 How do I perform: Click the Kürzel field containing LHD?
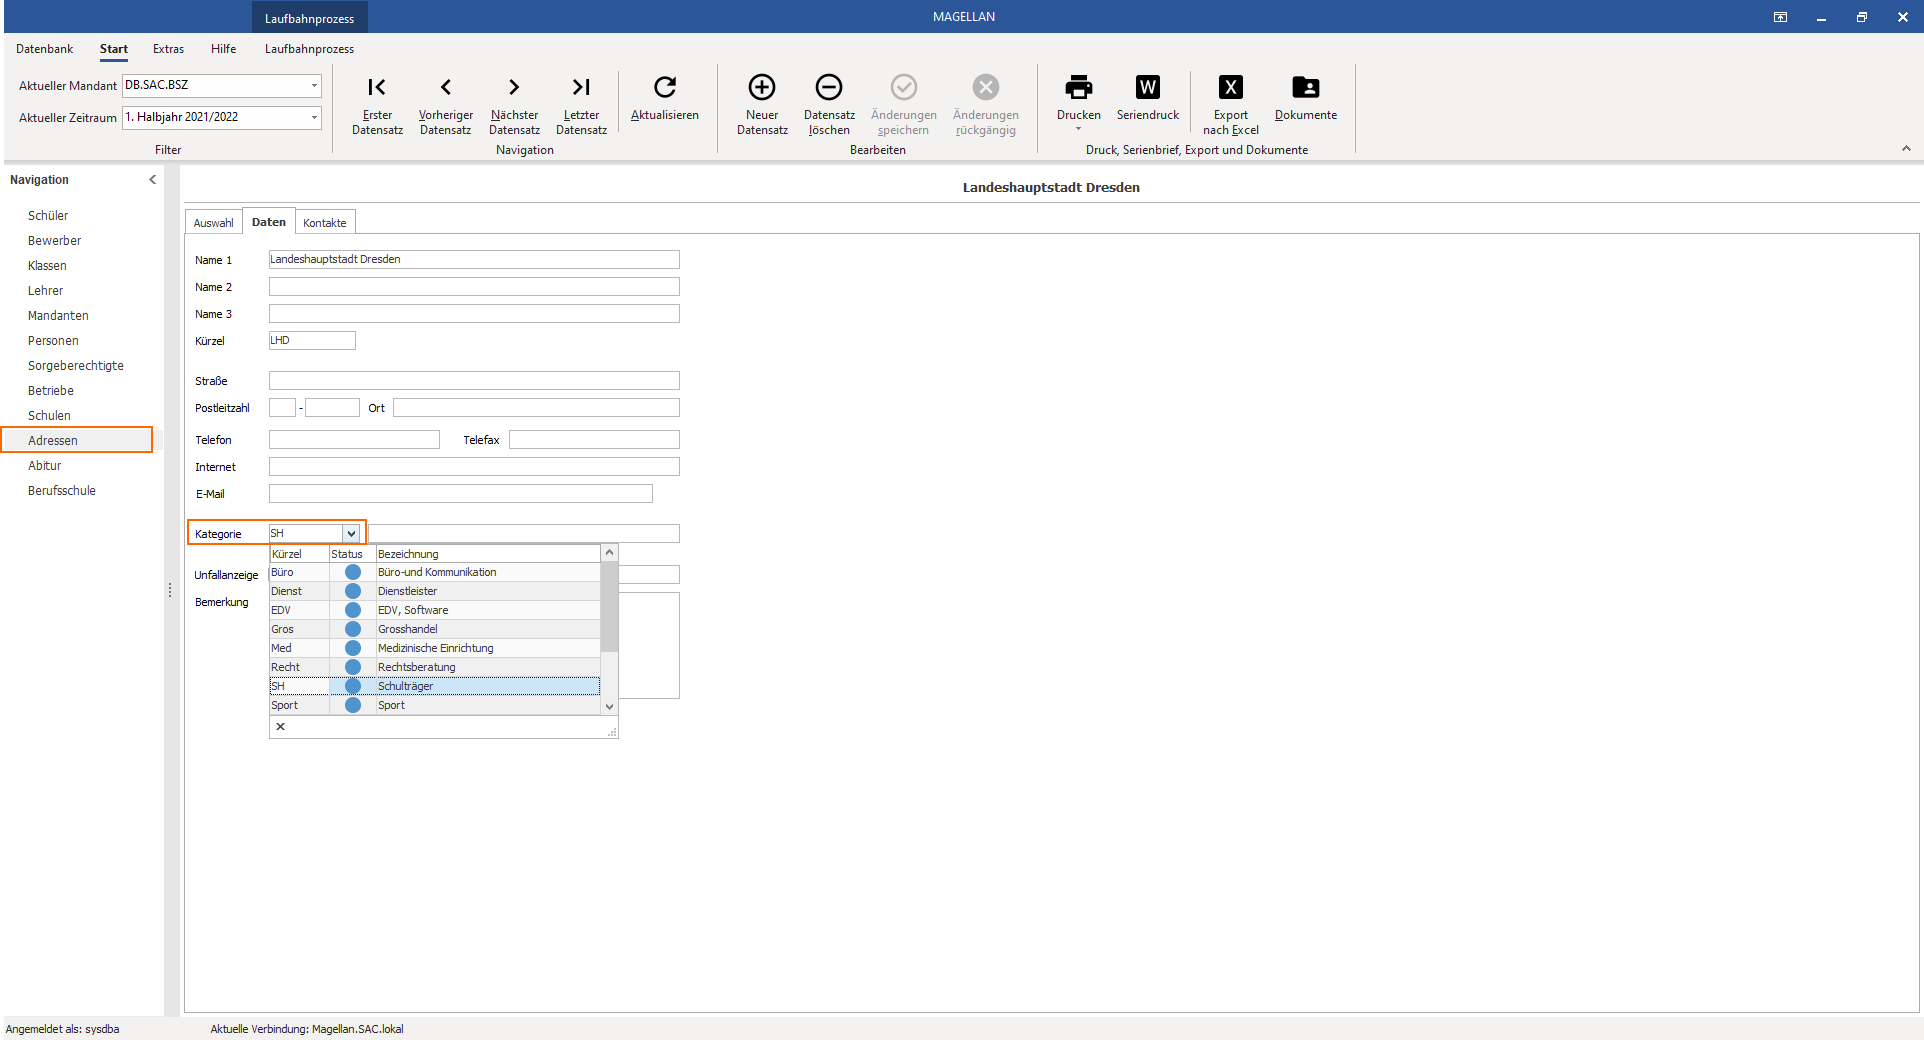[312, 341]
